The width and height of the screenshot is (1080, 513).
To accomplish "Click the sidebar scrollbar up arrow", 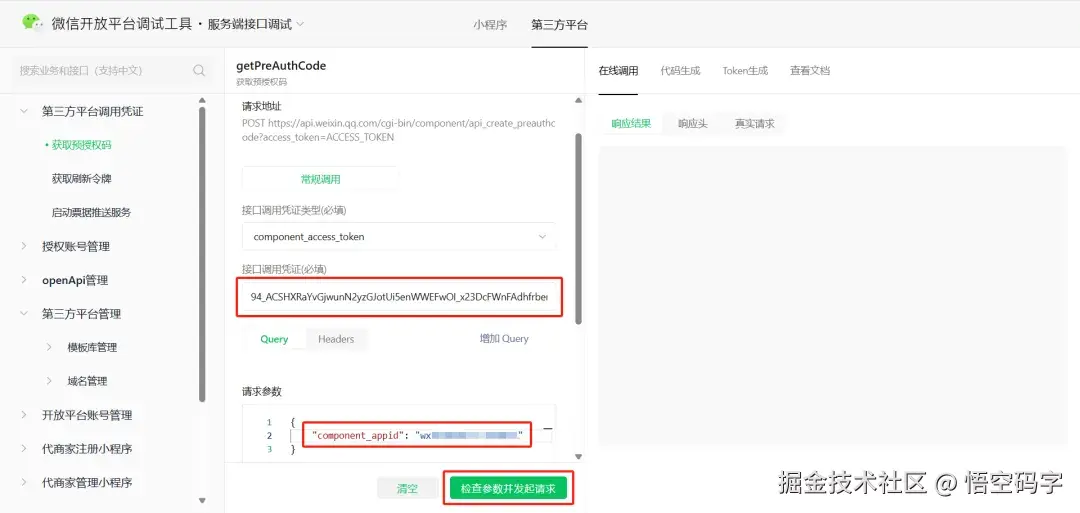I will coord(202,100).
